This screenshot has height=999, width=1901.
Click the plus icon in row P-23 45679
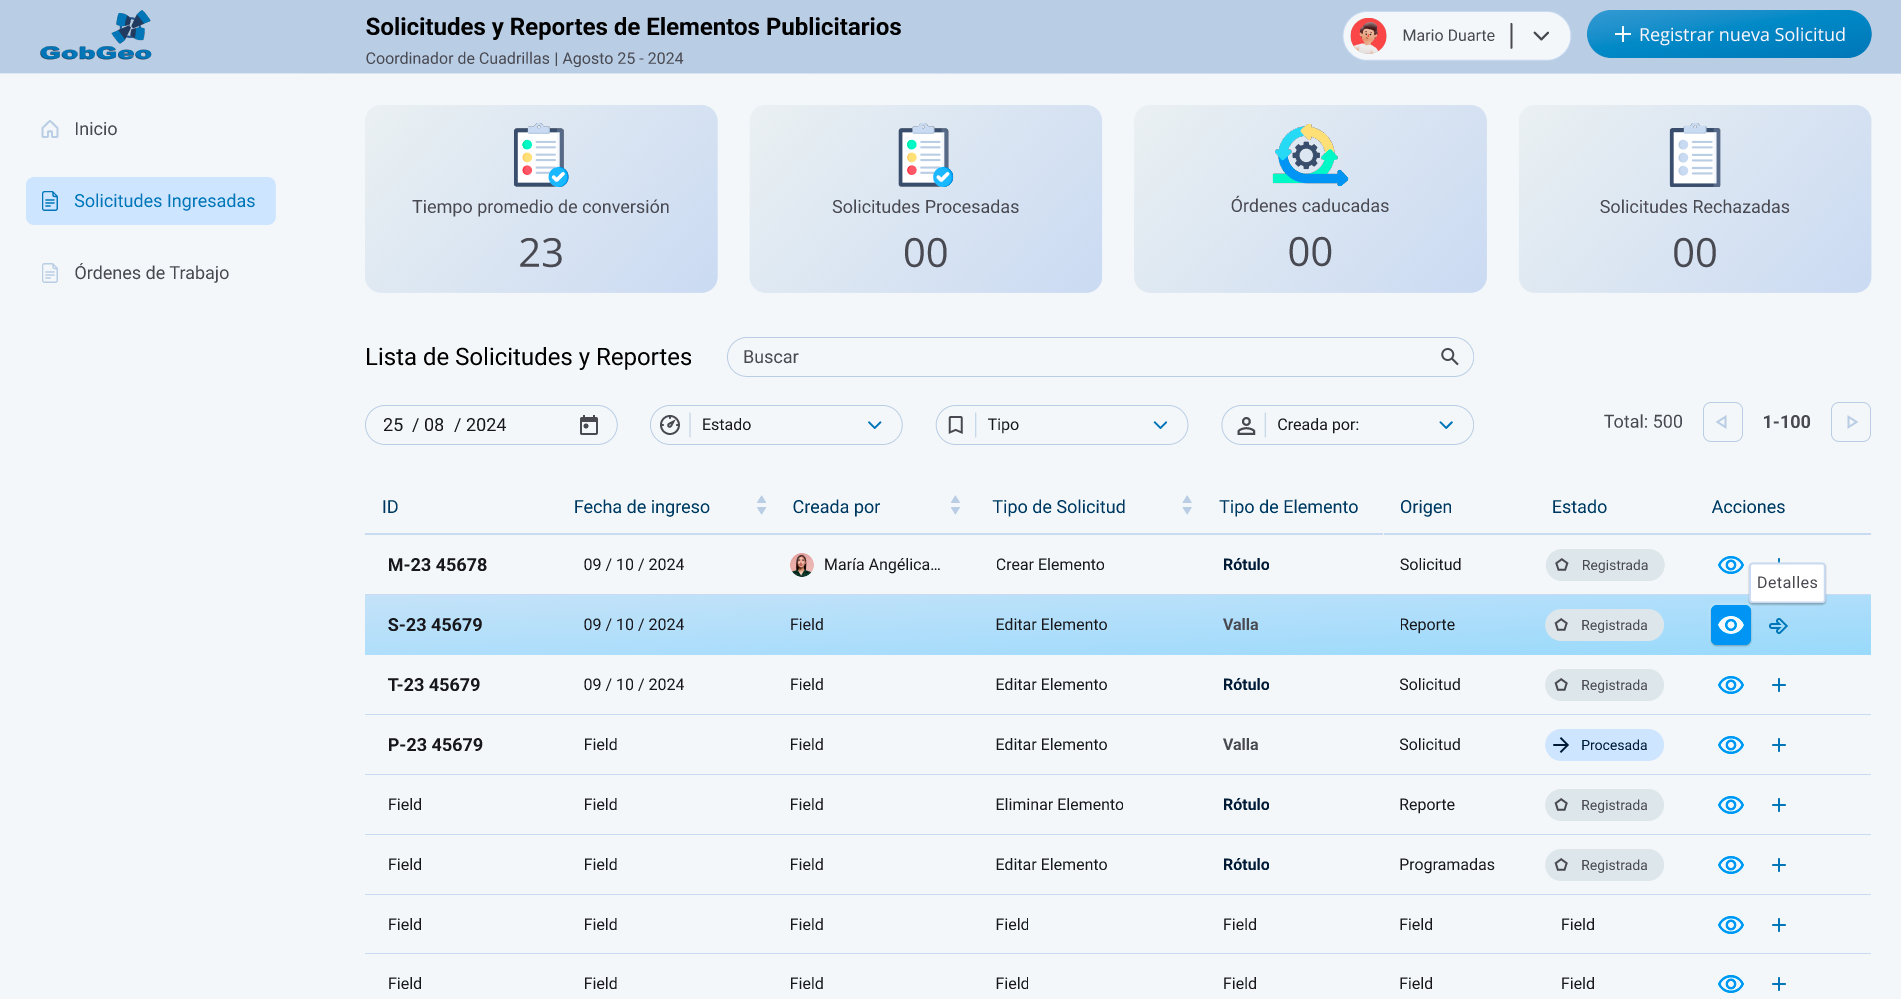tap(1778, 745)
